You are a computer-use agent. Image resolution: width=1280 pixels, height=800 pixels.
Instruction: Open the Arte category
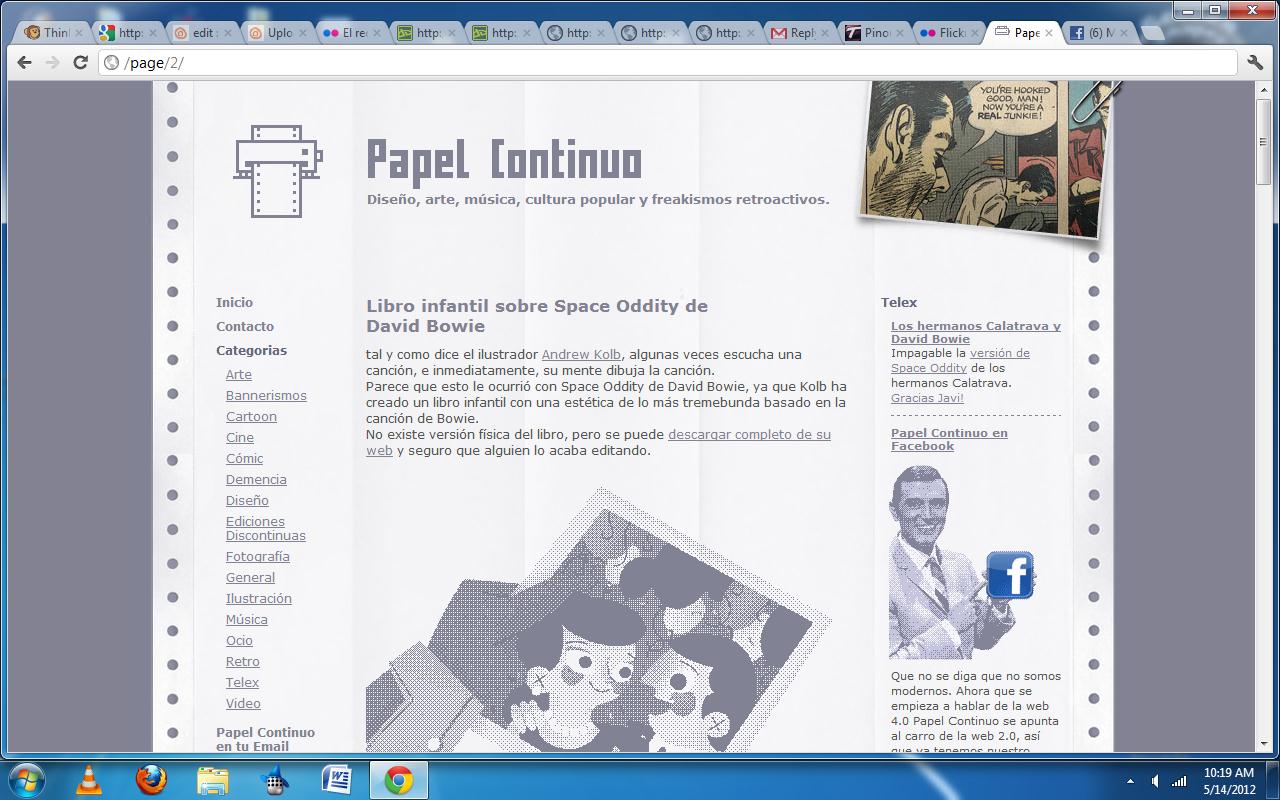(238, 374)
